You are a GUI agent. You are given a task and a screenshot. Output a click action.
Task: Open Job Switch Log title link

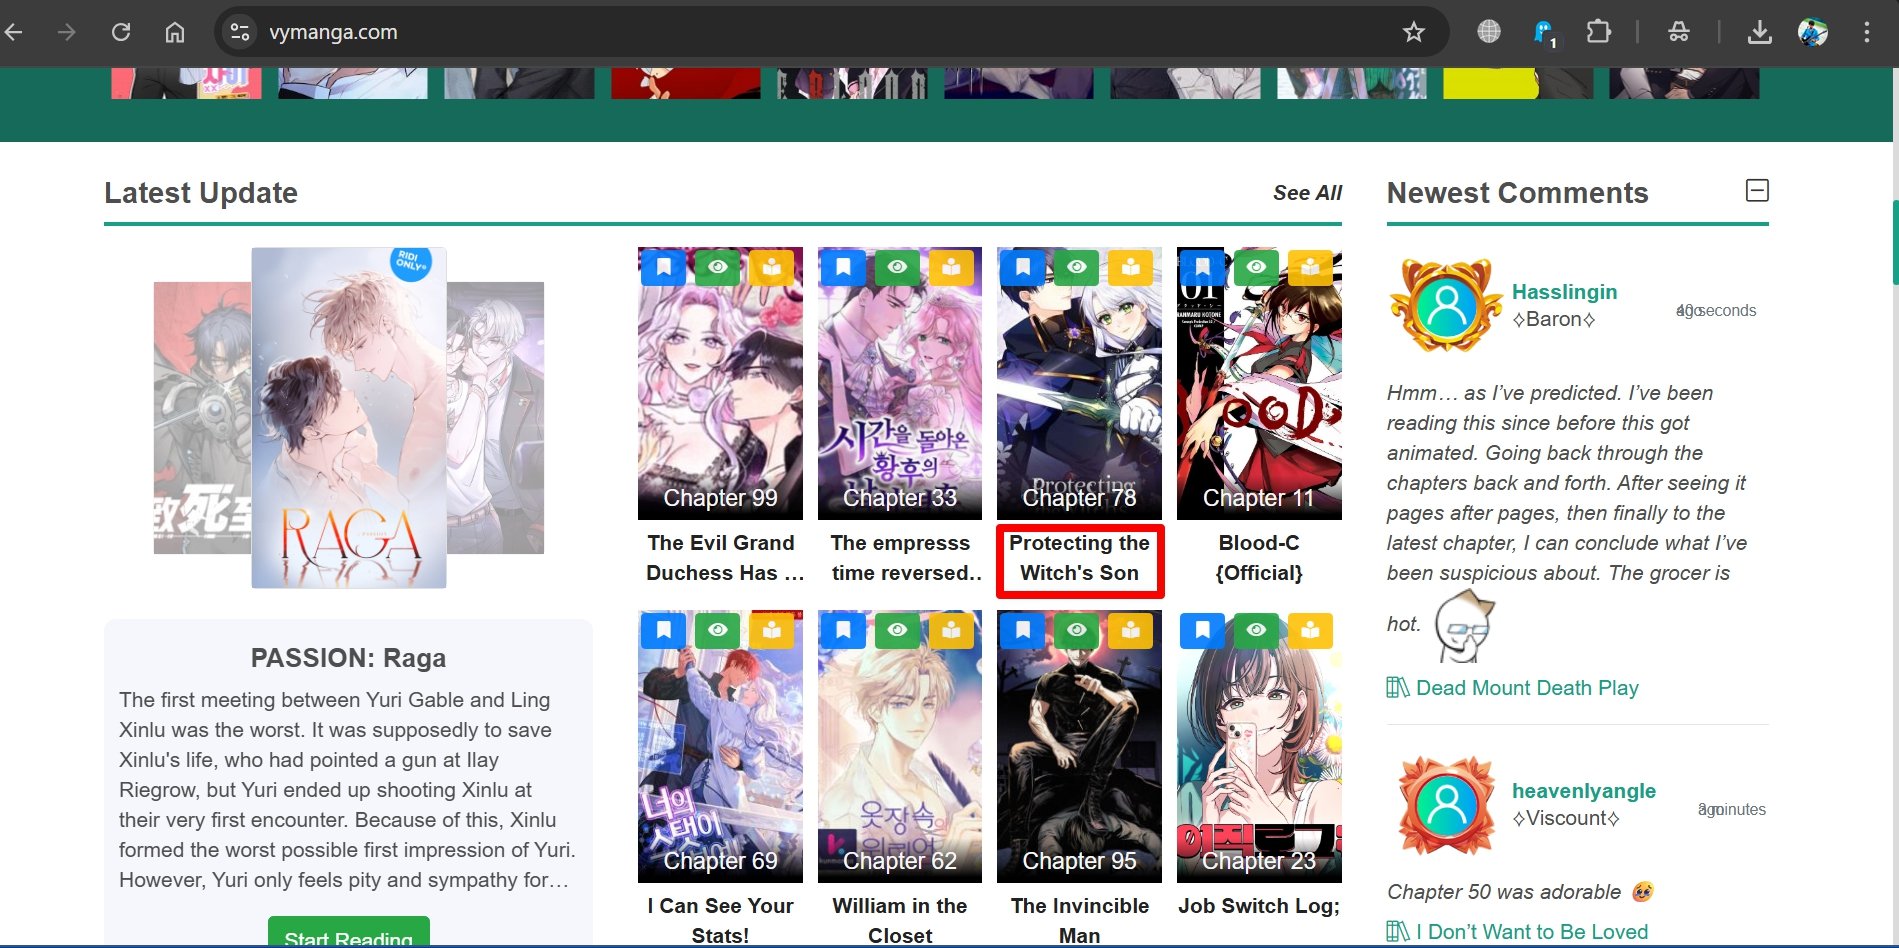point(1259,906)
